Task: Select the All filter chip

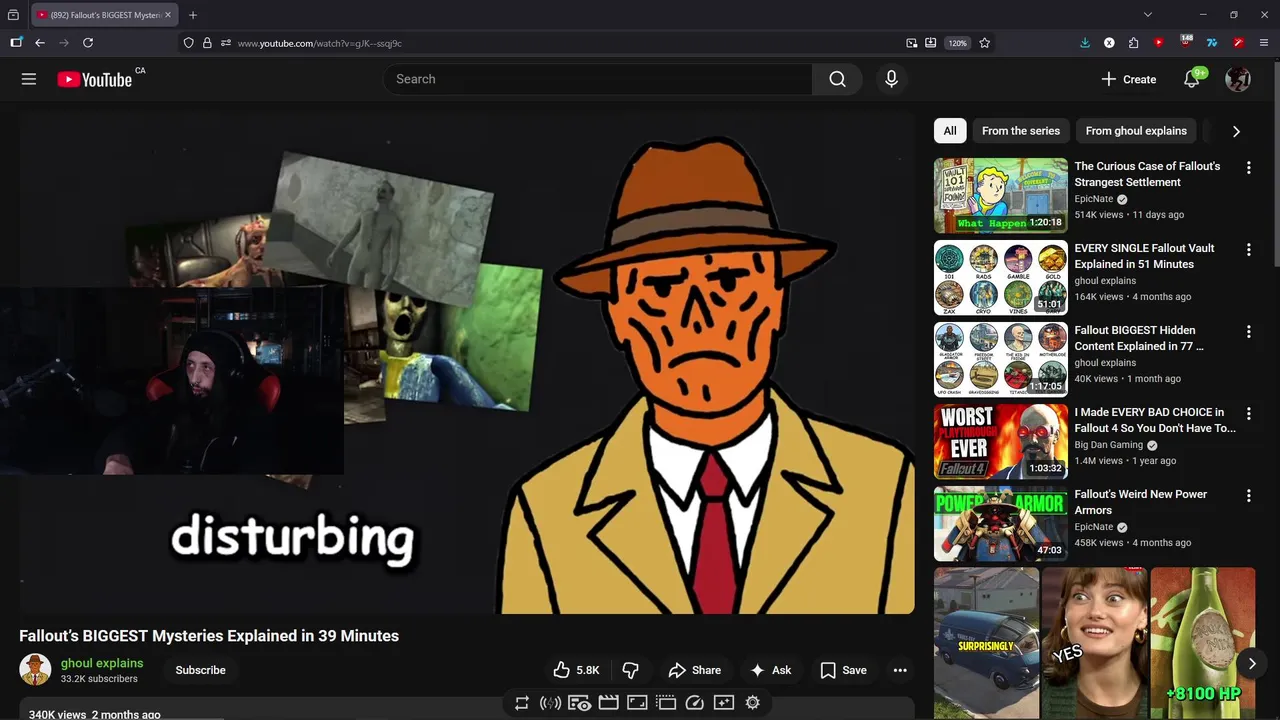Action: 950,131
